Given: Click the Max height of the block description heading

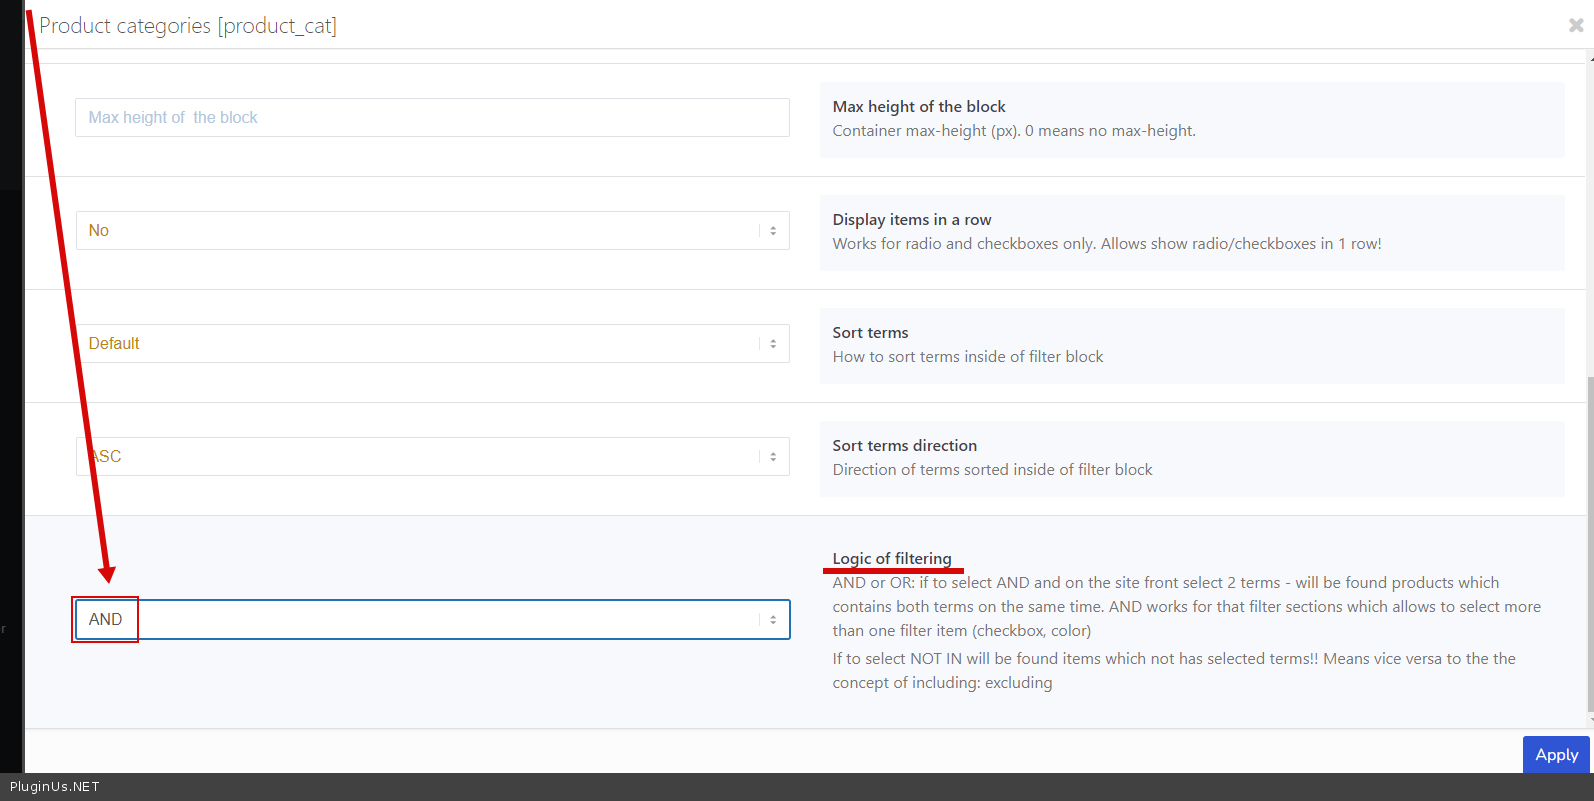Looking at the screenshot, I should coord(918,107).
